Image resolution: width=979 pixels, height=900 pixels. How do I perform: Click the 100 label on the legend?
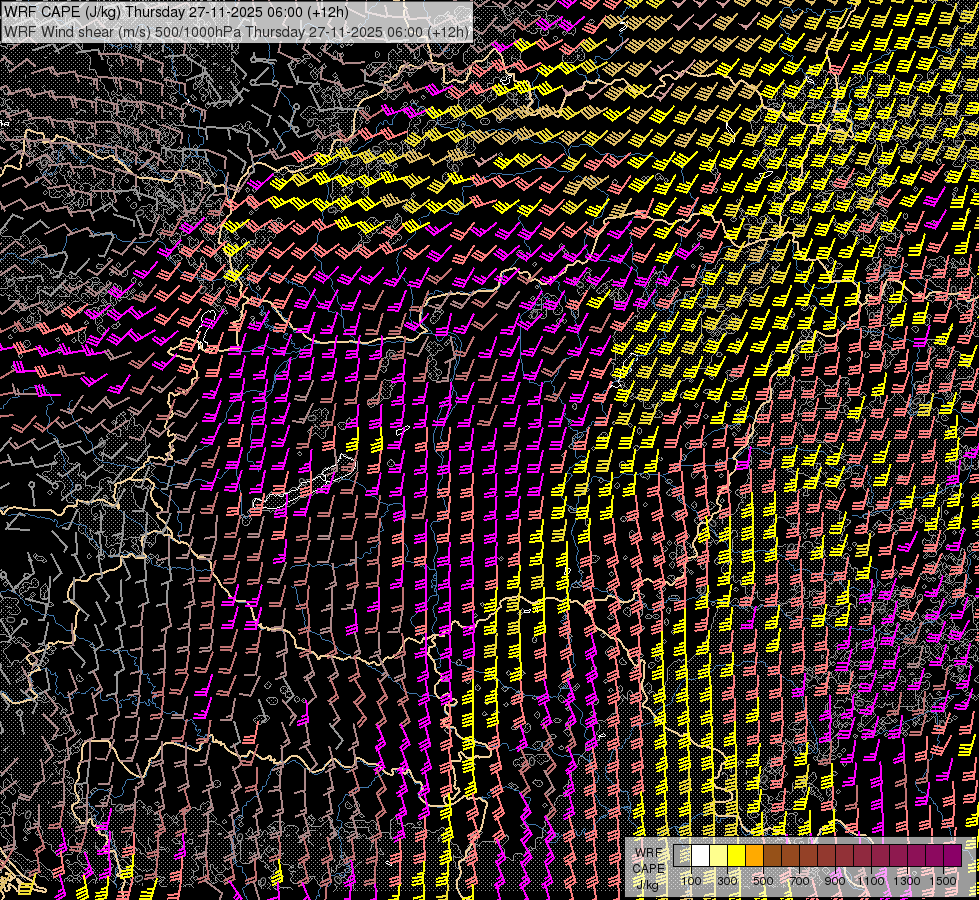click(691, 881)
